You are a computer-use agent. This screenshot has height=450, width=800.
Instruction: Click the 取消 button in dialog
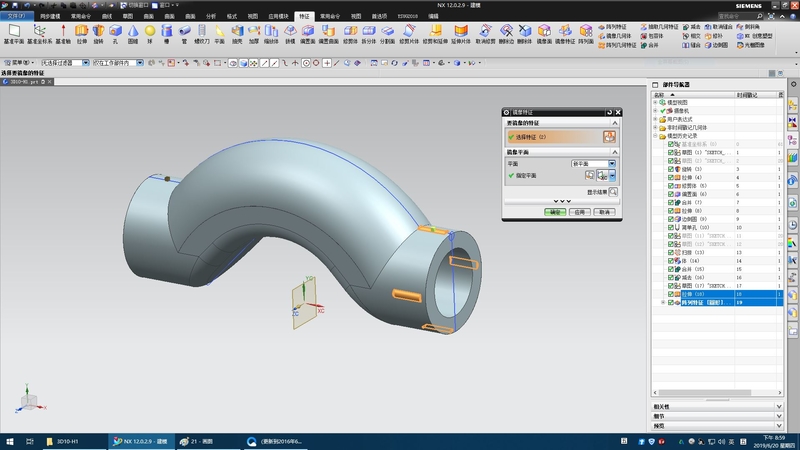(x=603, y=212)
